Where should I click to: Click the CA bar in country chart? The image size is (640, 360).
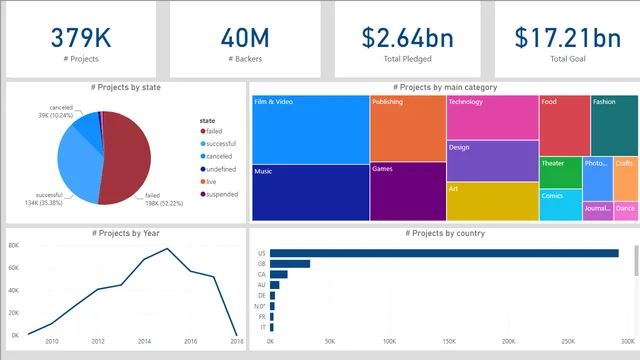279,275
